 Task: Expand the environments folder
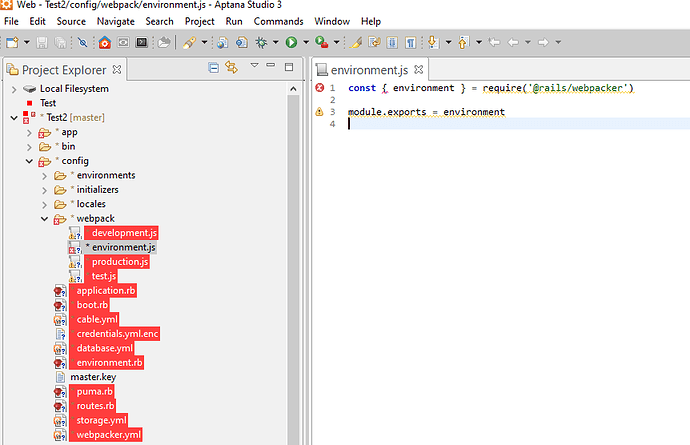pos(44,176)
